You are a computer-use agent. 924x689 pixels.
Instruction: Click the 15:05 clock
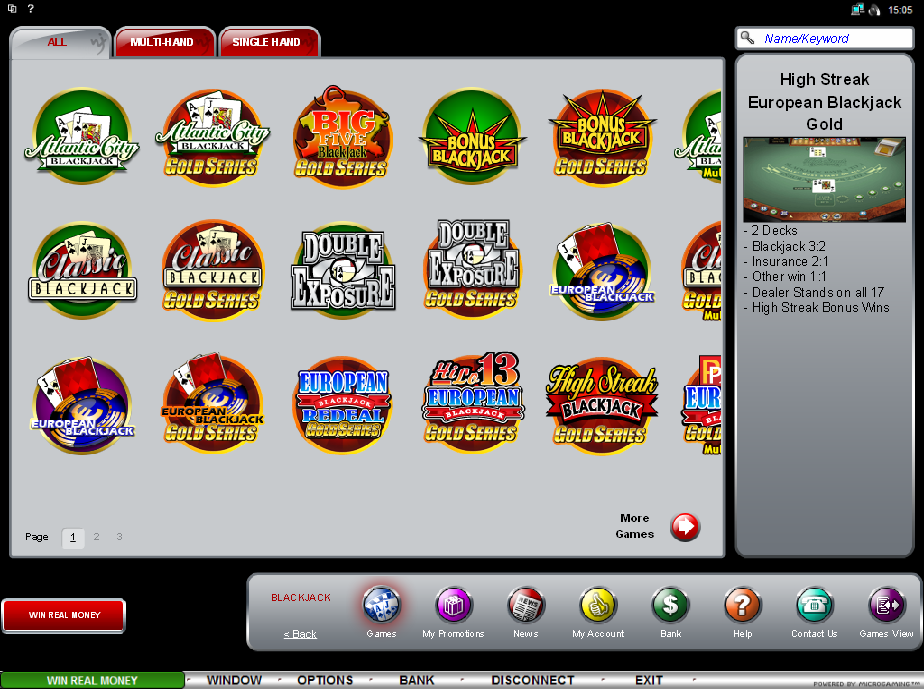click(900, 9)
